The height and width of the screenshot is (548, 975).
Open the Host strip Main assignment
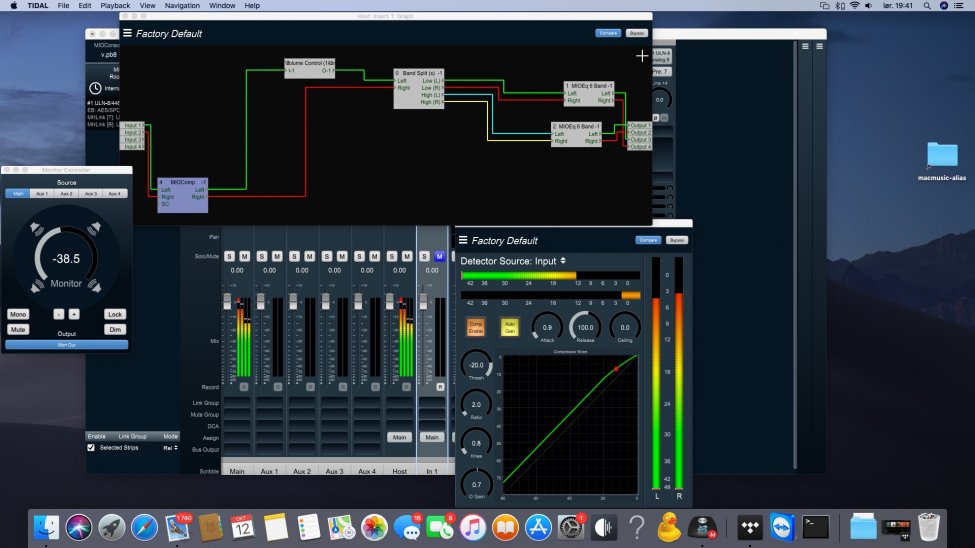coord(399,437)
